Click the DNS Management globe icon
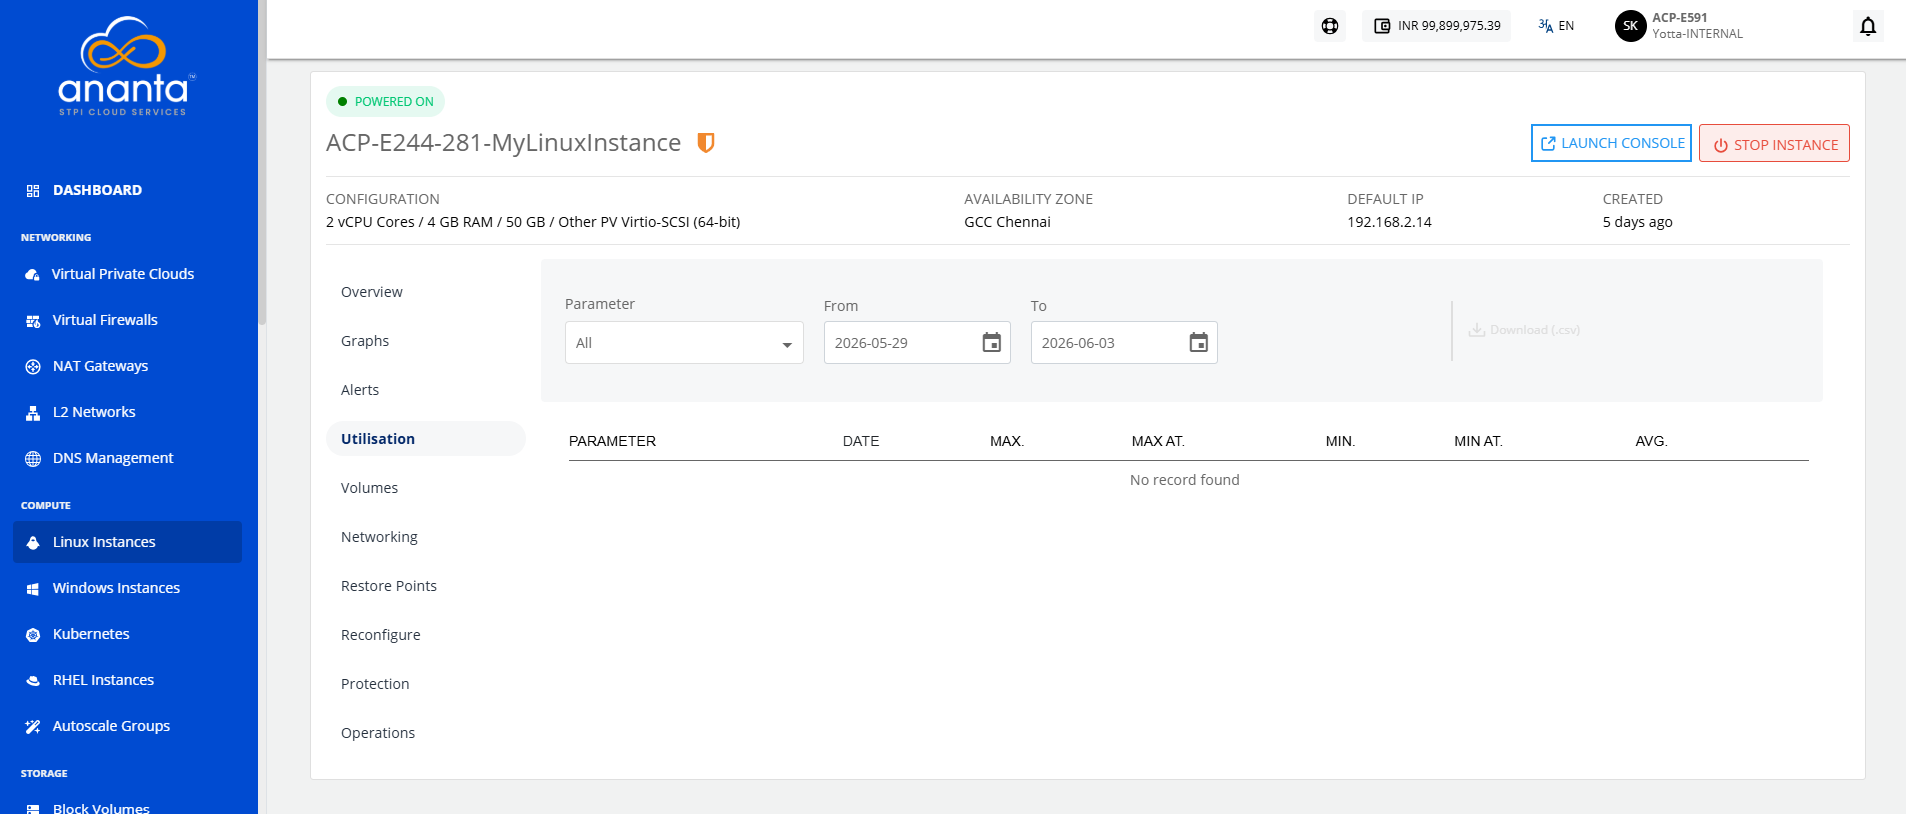 [33, 459]
